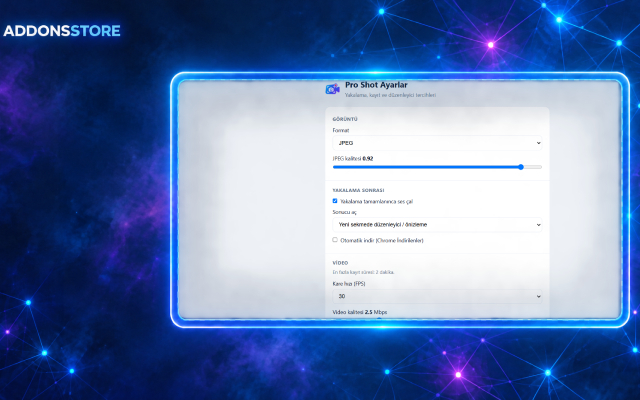The height and width of the screenshot is (400, 640).
Task: Open the Format dropdown showing JPEG
Action: (437, 143)
